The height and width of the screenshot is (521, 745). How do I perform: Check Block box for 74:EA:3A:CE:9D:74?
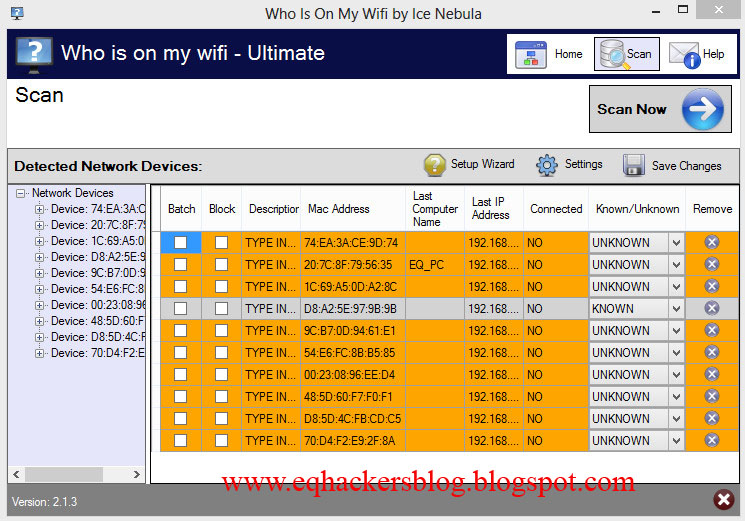221,243
